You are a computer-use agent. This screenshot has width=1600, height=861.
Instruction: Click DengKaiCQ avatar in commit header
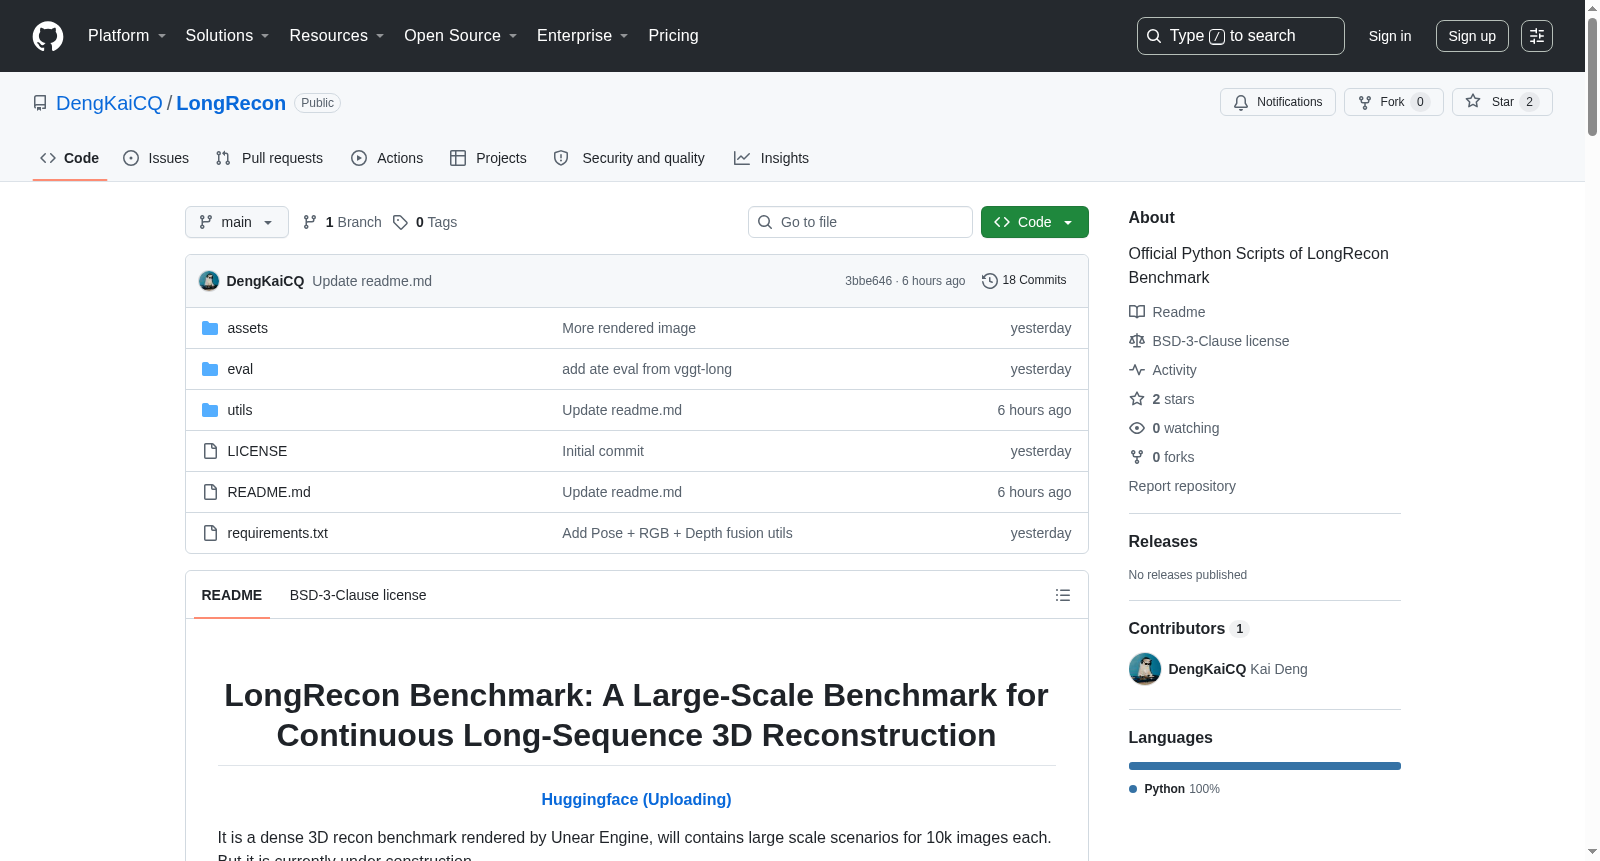(209, 281)
